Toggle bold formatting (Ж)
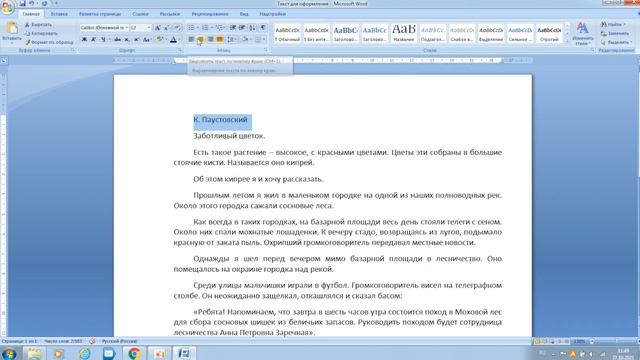 click(x=84, y=40)
